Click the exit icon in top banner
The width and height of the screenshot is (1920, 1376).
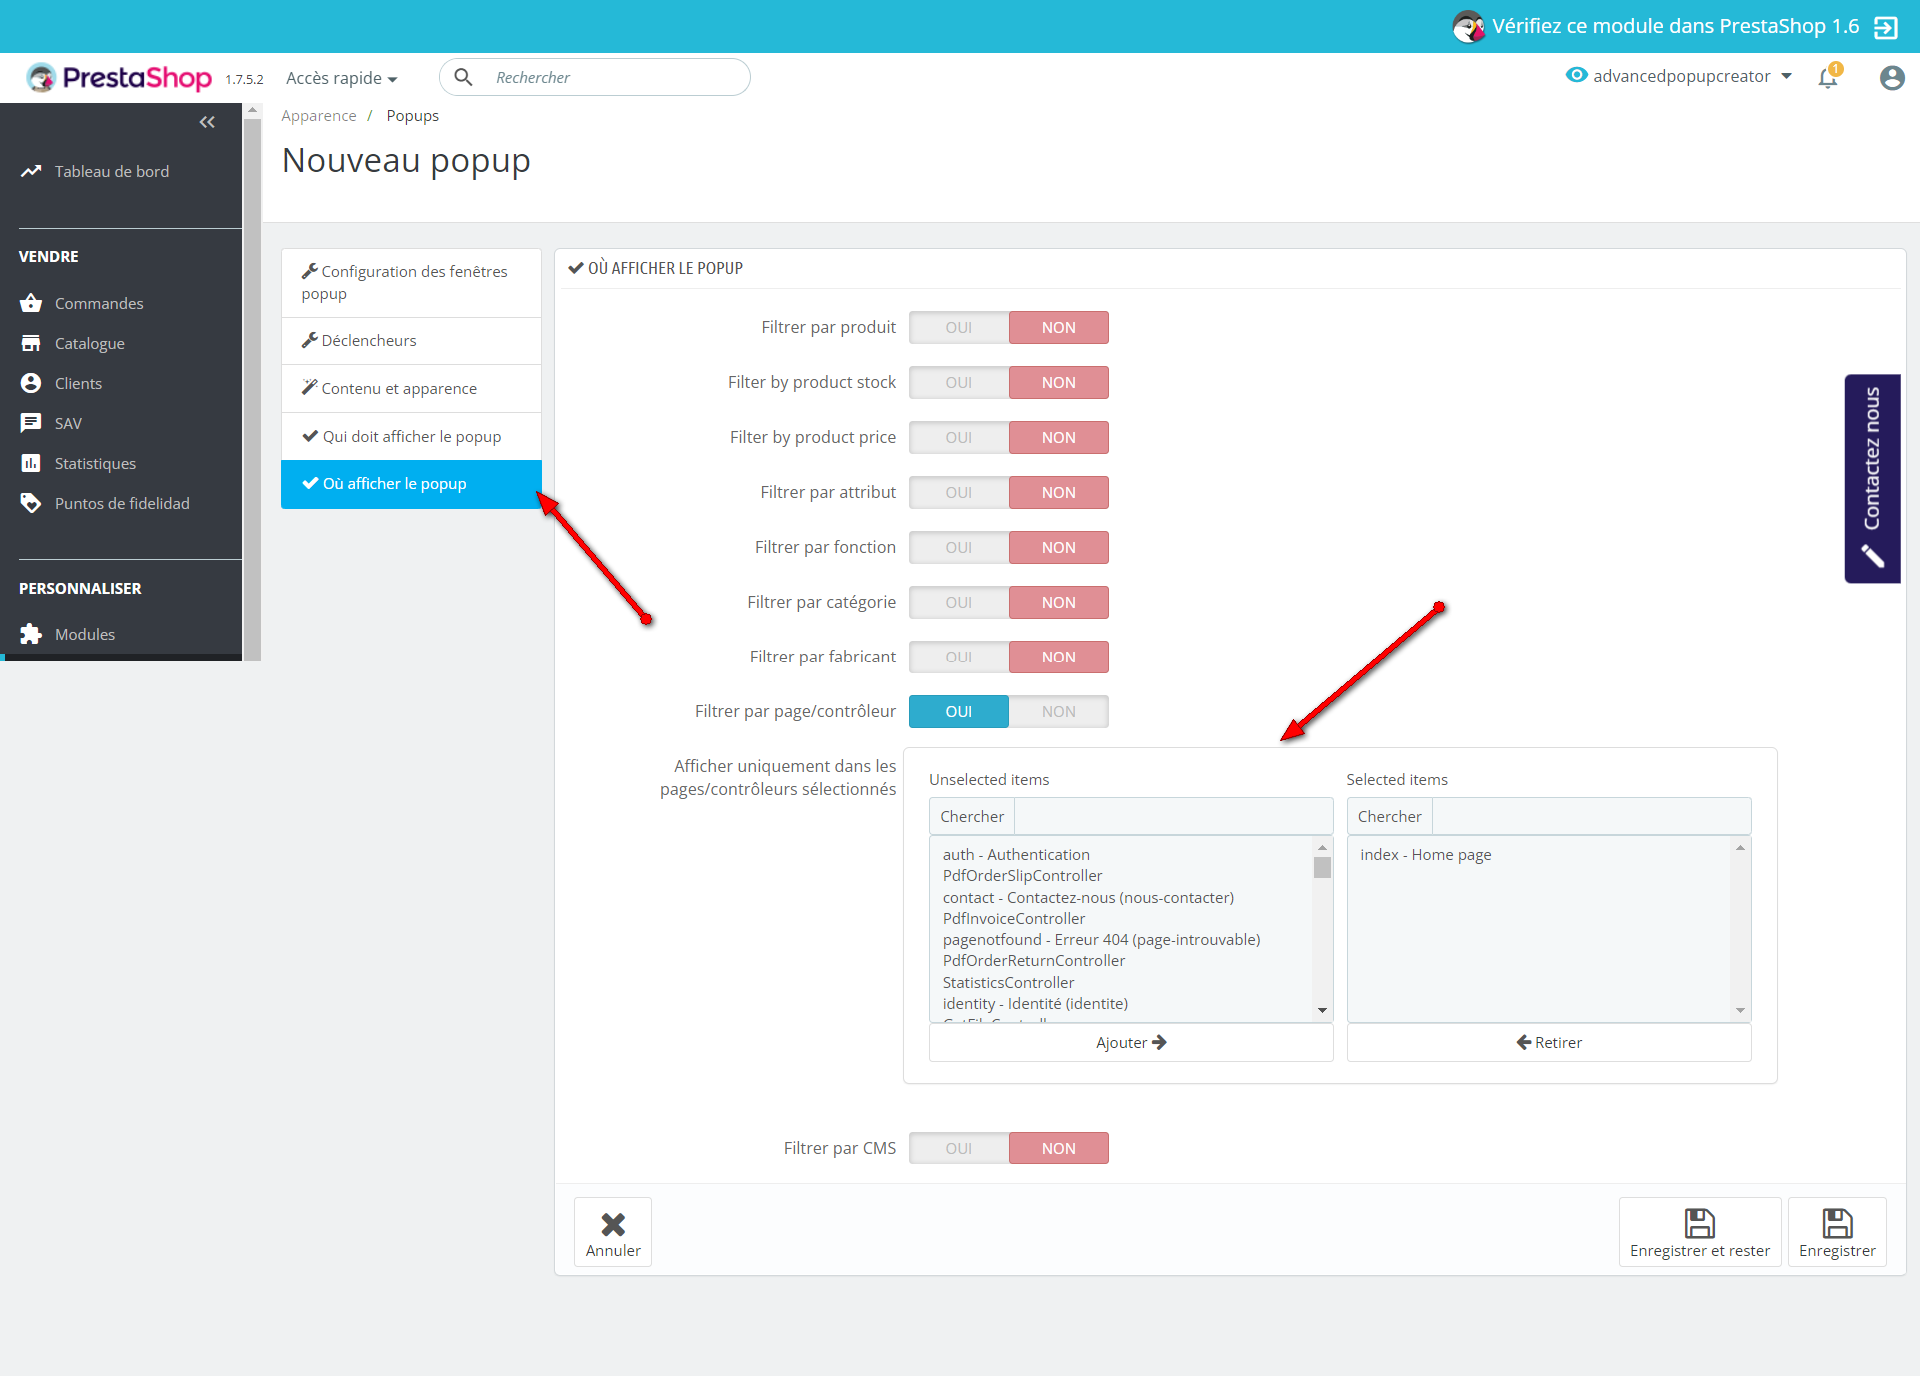(x=1886, y=27)
